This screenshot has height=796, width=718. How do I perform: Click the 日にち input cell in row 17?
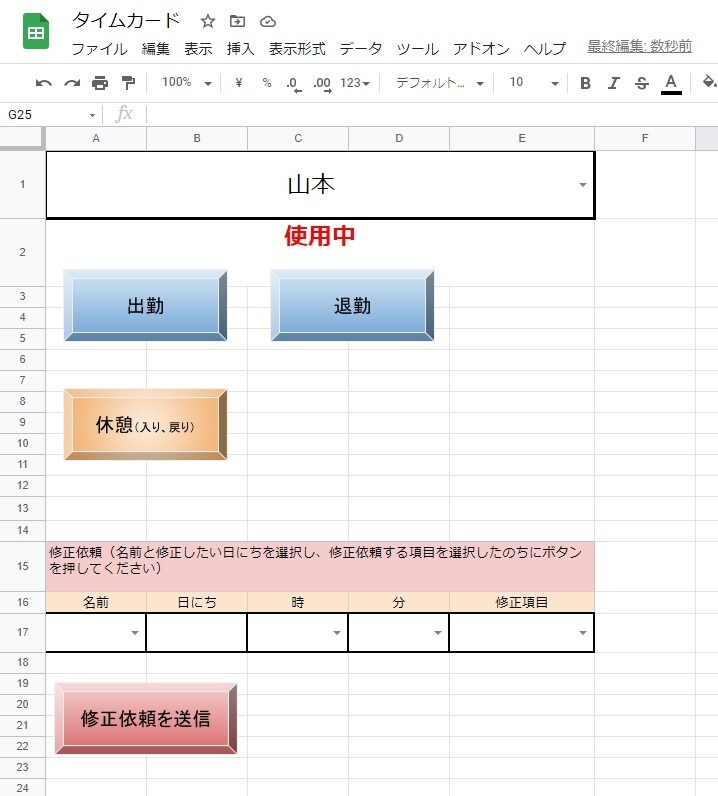coord(197,633)
